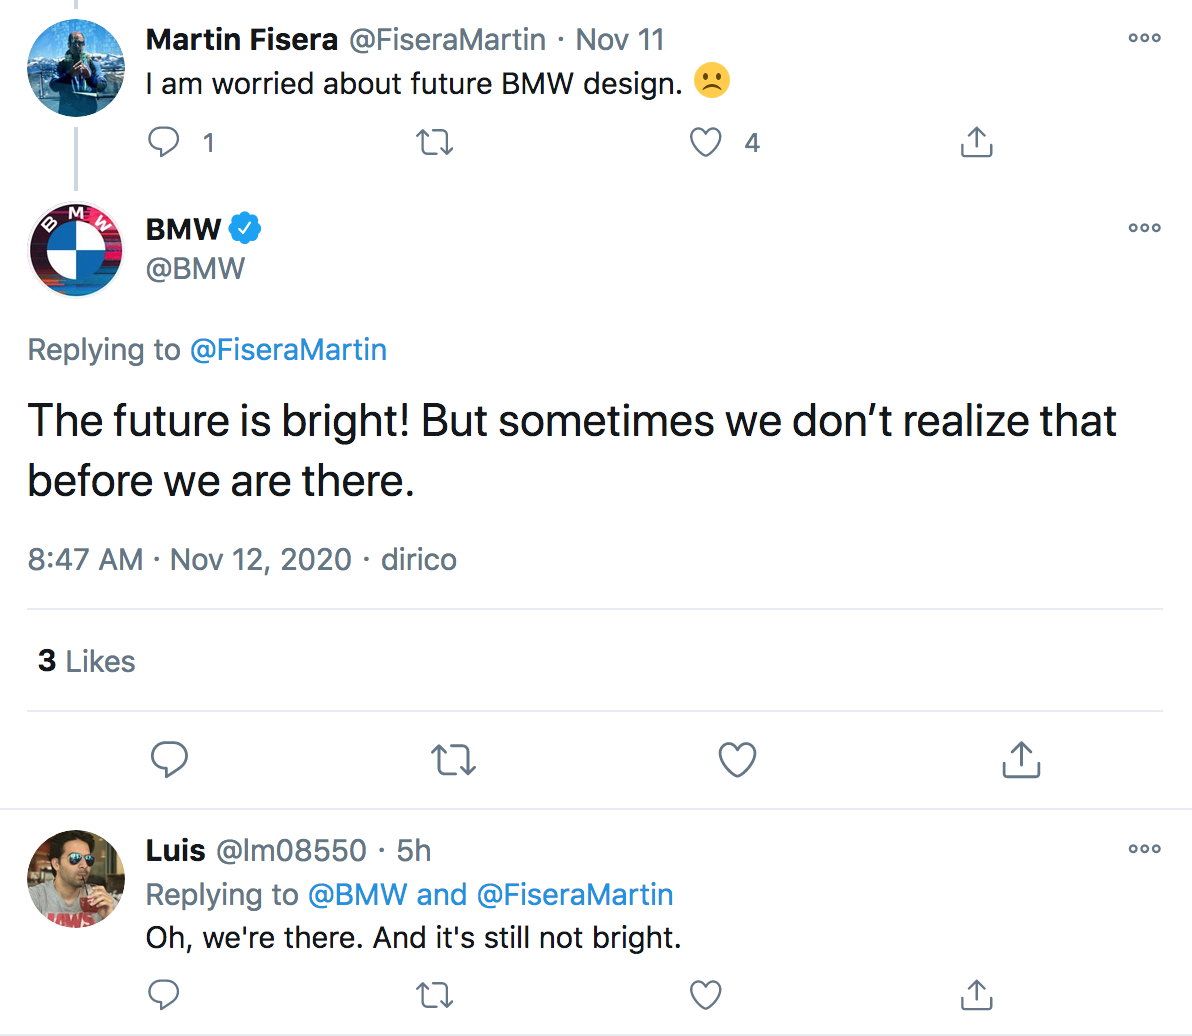Retweet Luis's reply
The image size is (1192, 1036).
434,994
